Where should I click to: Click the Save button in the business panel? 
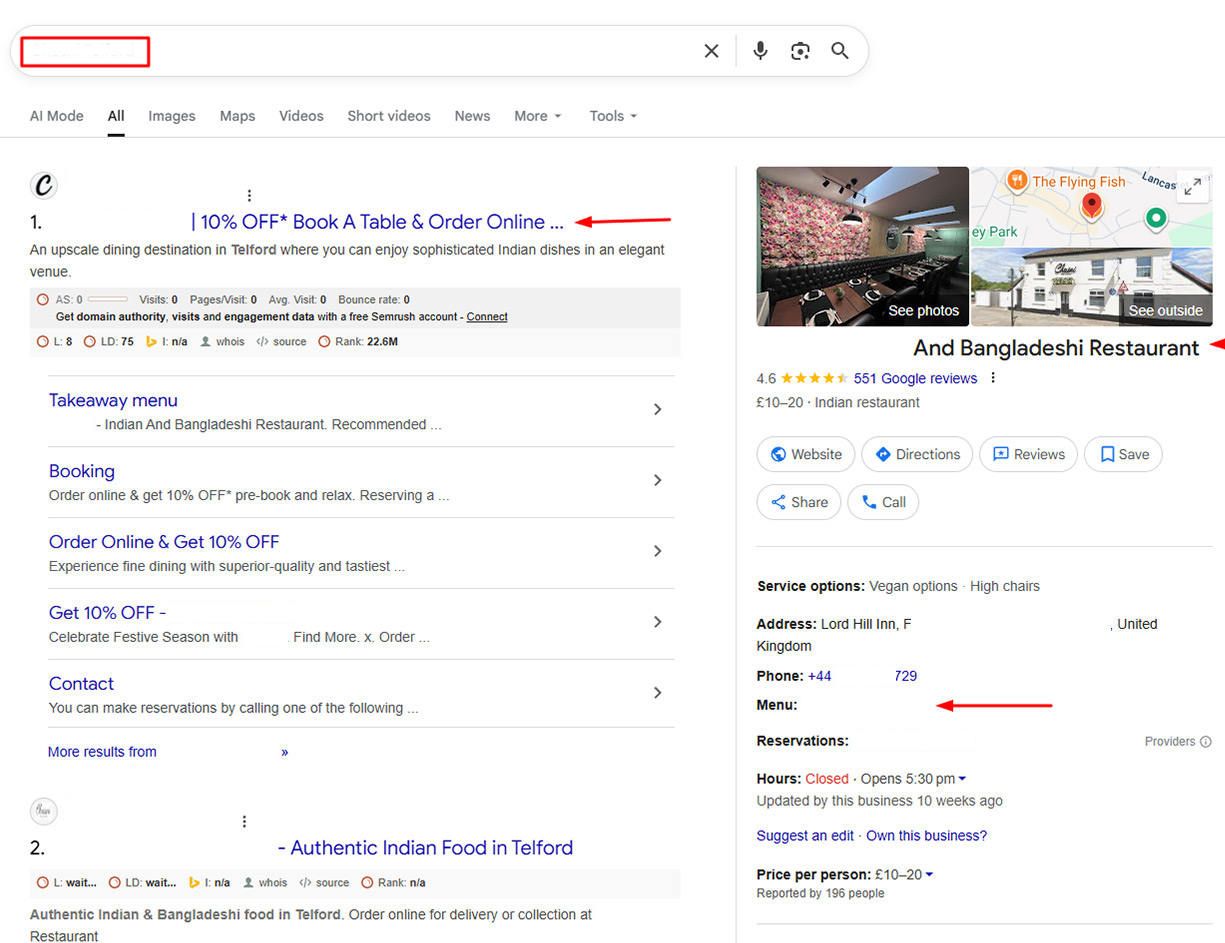click(1123, 454)
